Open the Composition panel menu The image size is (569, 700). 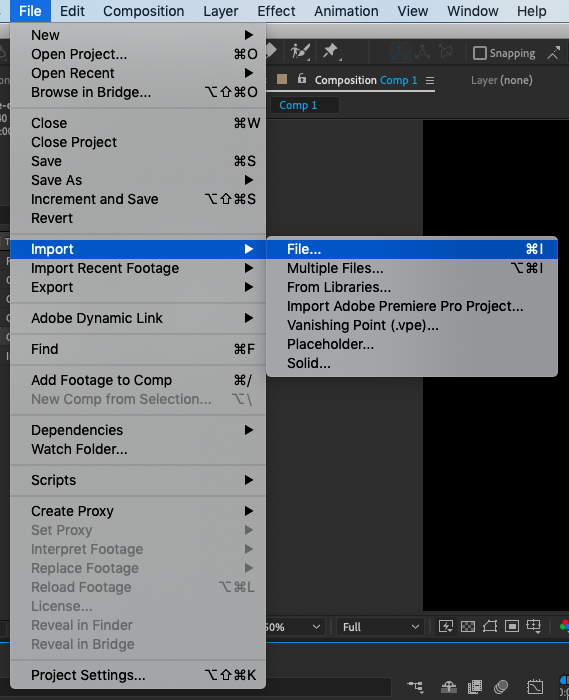pos(430,80)
